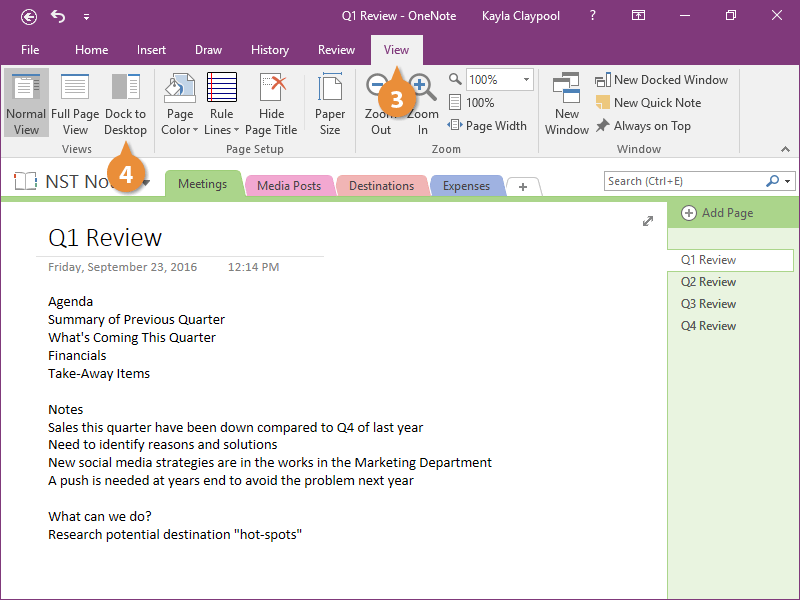Switch to Full Page View
Screen dimensions: 800x600
pyautogui.click(x=75, y=103)
